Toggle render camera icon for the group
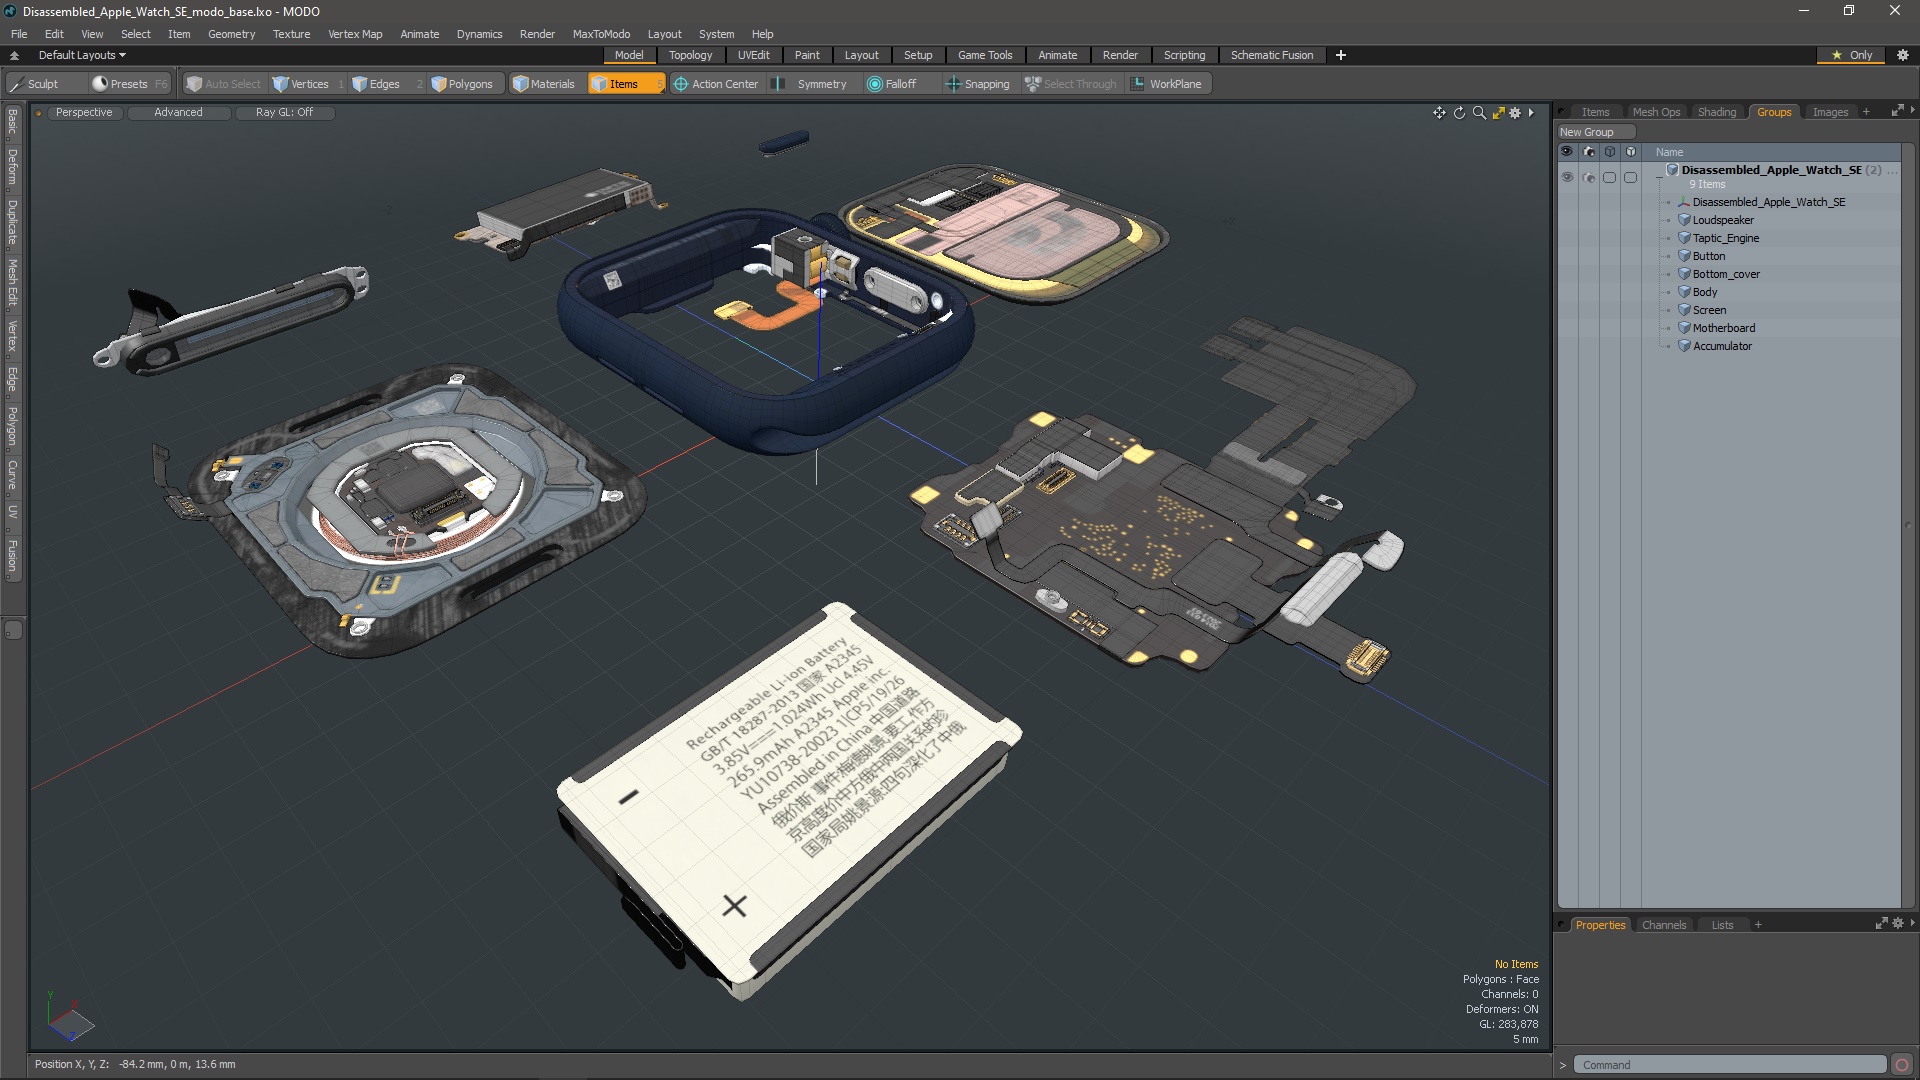Viewport: 1920px width, 1080px height. click(1588, 177)
